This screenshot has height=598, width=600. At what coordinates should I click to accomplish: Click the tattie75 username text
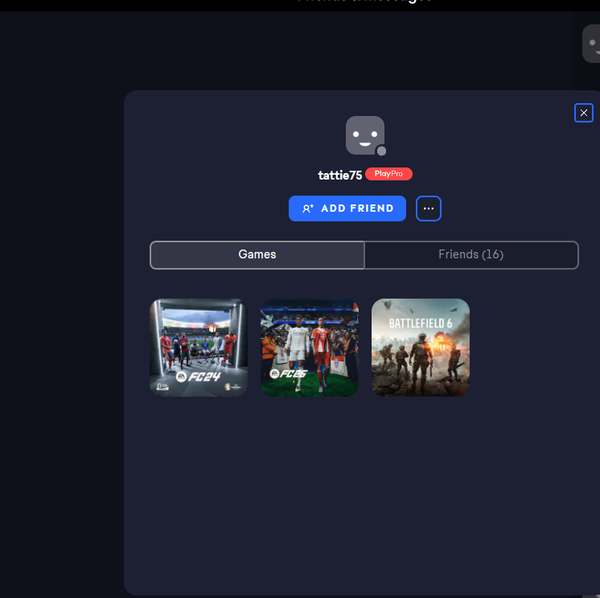[x=340, y=175]
